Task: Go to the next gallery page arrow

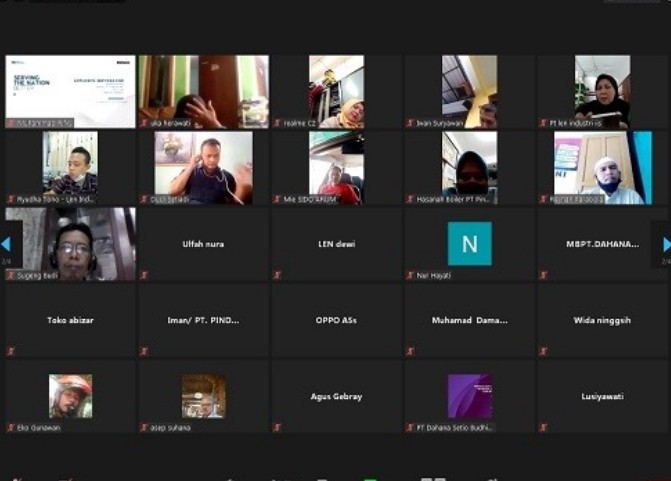Action: tap(667, 244)
